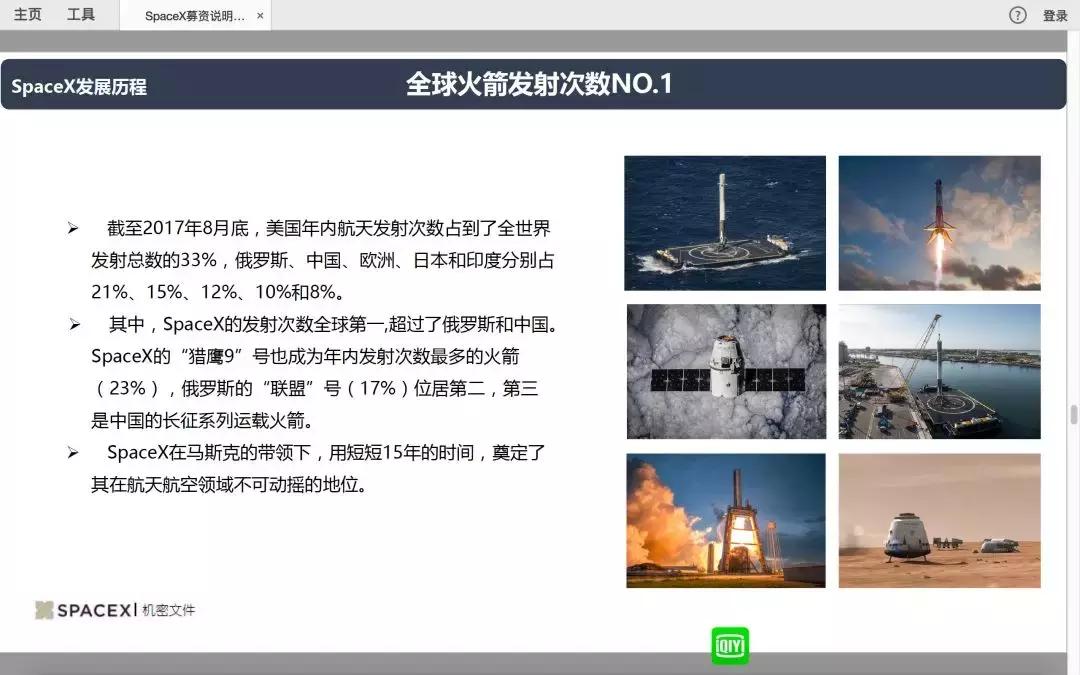The width and height of the screenshot is (1080, 675).
Task: Close the SpaceX募资说明 document tab
Action: coord(259,15)
